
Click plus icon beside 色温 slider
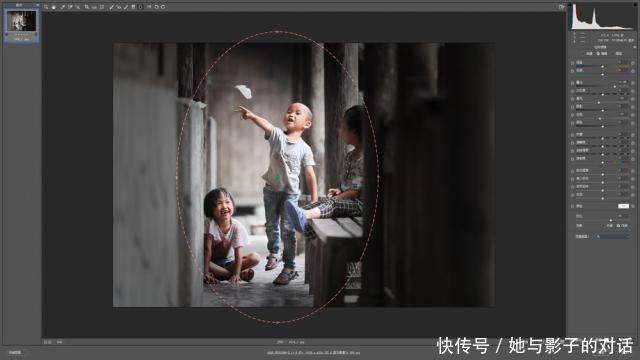click(633, 63)
